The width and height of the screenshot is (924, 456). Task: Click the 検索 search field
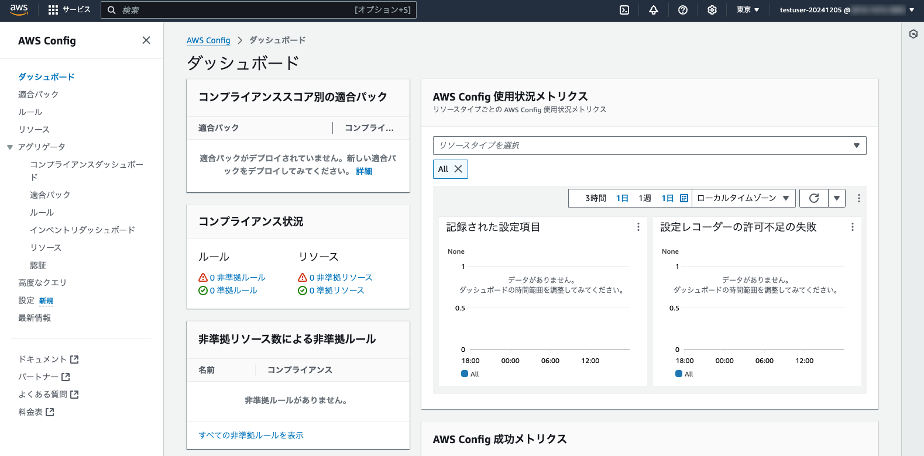(258, 10)
